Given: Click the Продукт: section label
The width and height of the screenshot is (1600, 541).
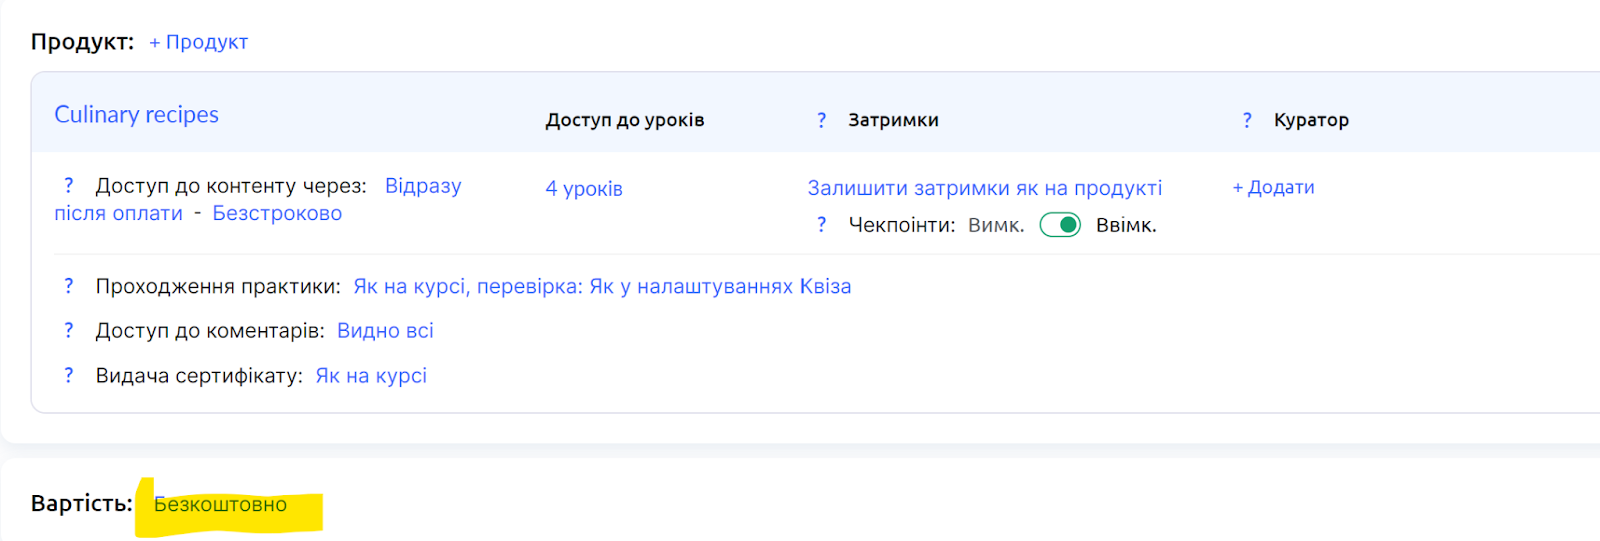Looking at the screenshot, I should click(x=82, y=42).
